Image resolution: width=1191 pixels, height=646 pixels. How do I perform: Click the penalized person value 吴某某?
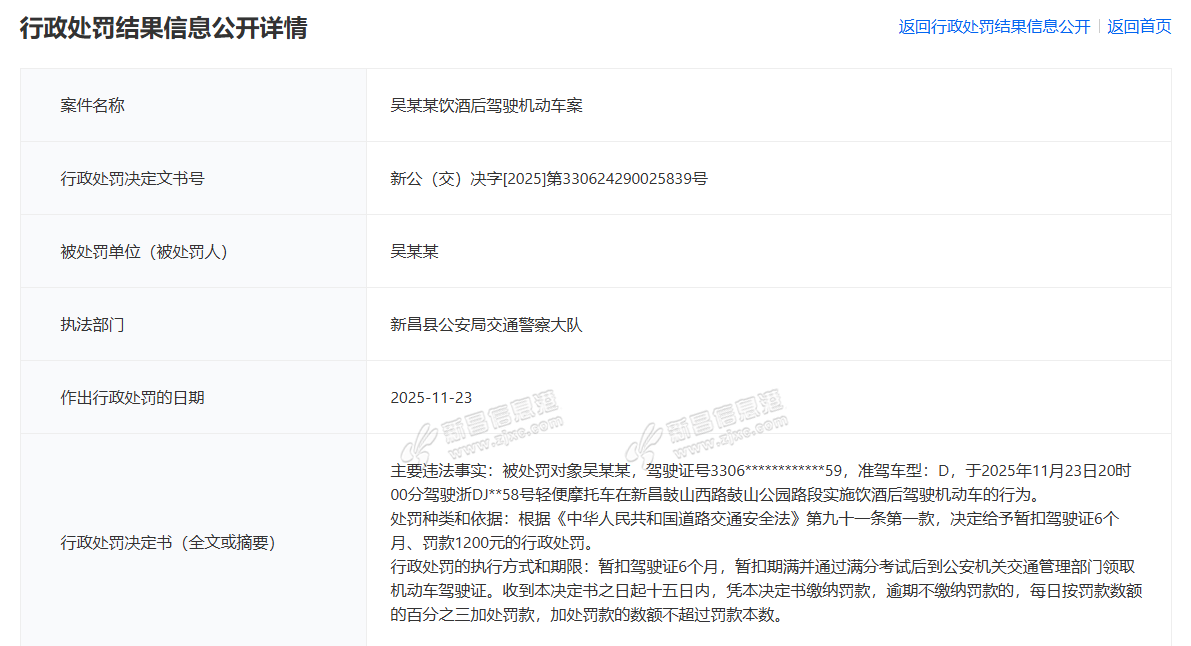pos(414,252)
